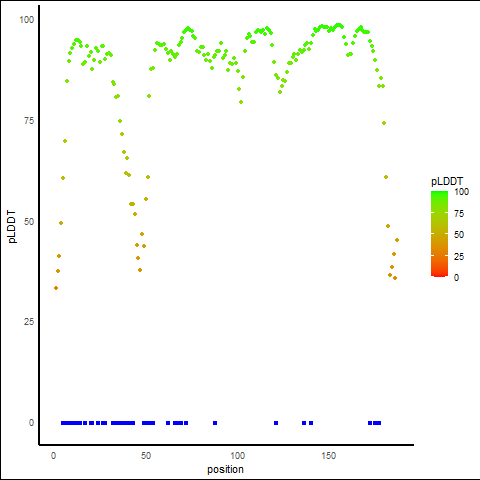The height and width of the screenshot is (480, 480).
Task: Click the x-axis tick label 0
Action: [53, 456]
